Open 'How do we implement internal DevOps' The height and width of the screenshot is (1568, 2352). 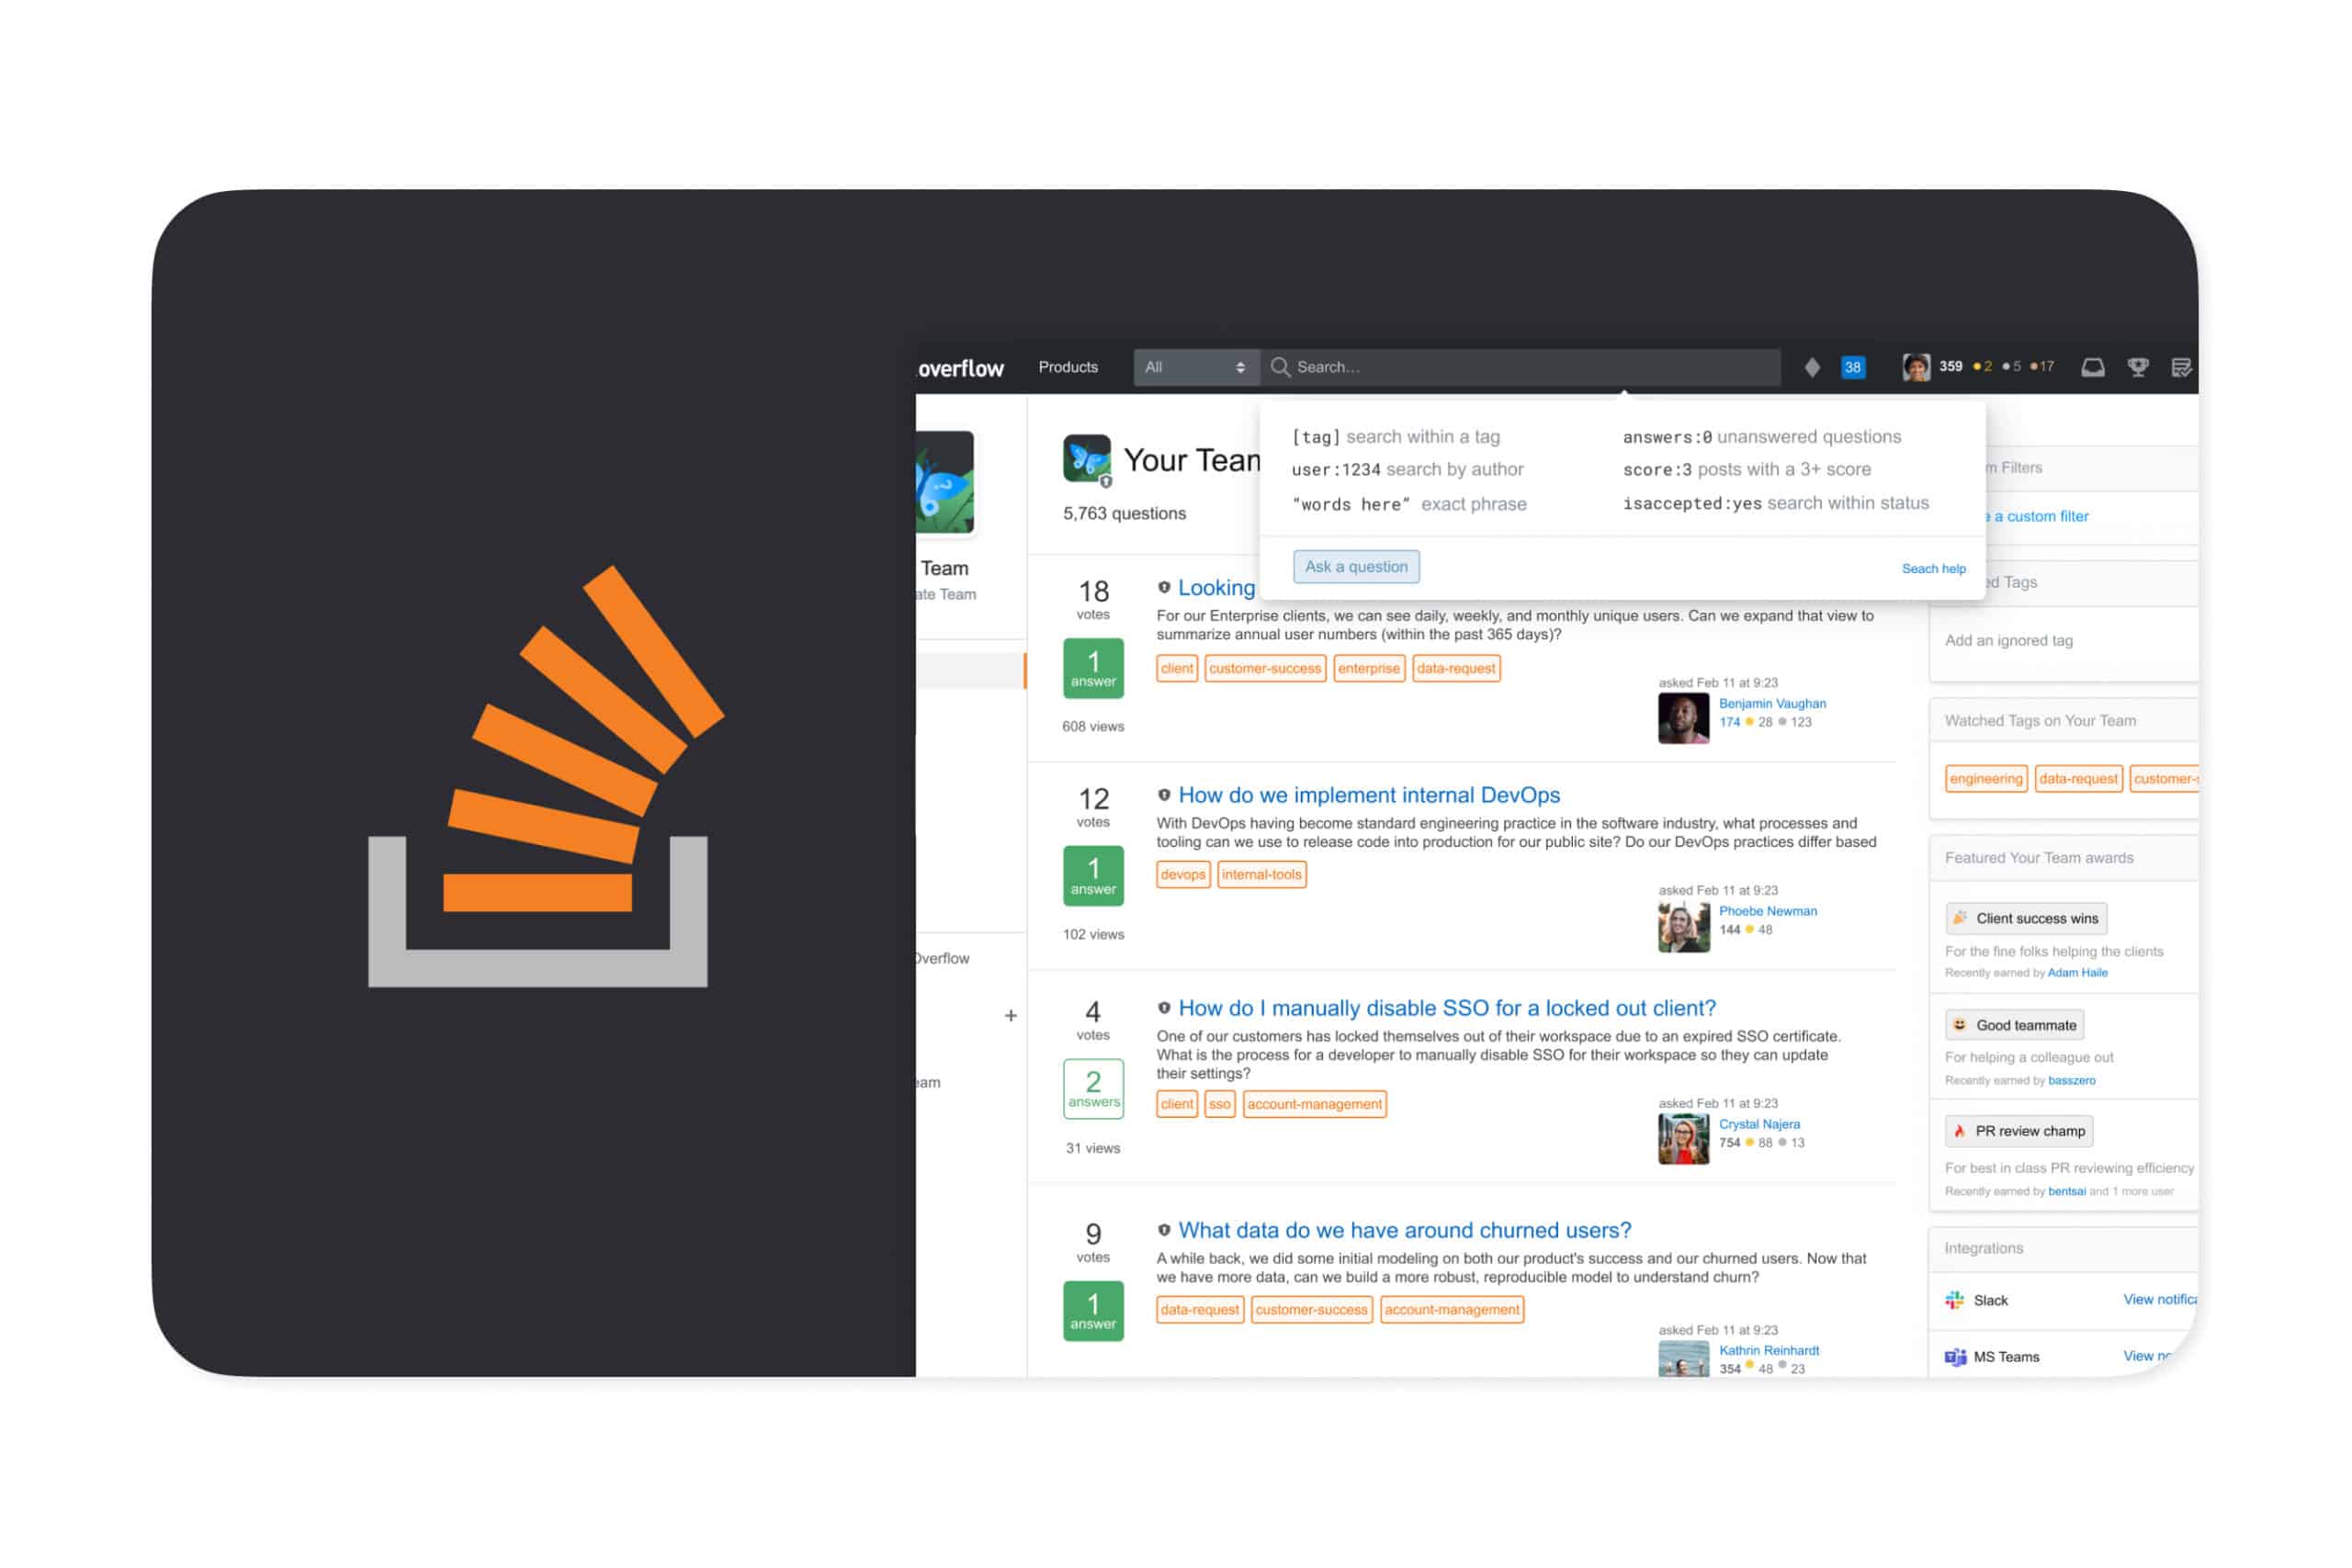coord(1369,795)
